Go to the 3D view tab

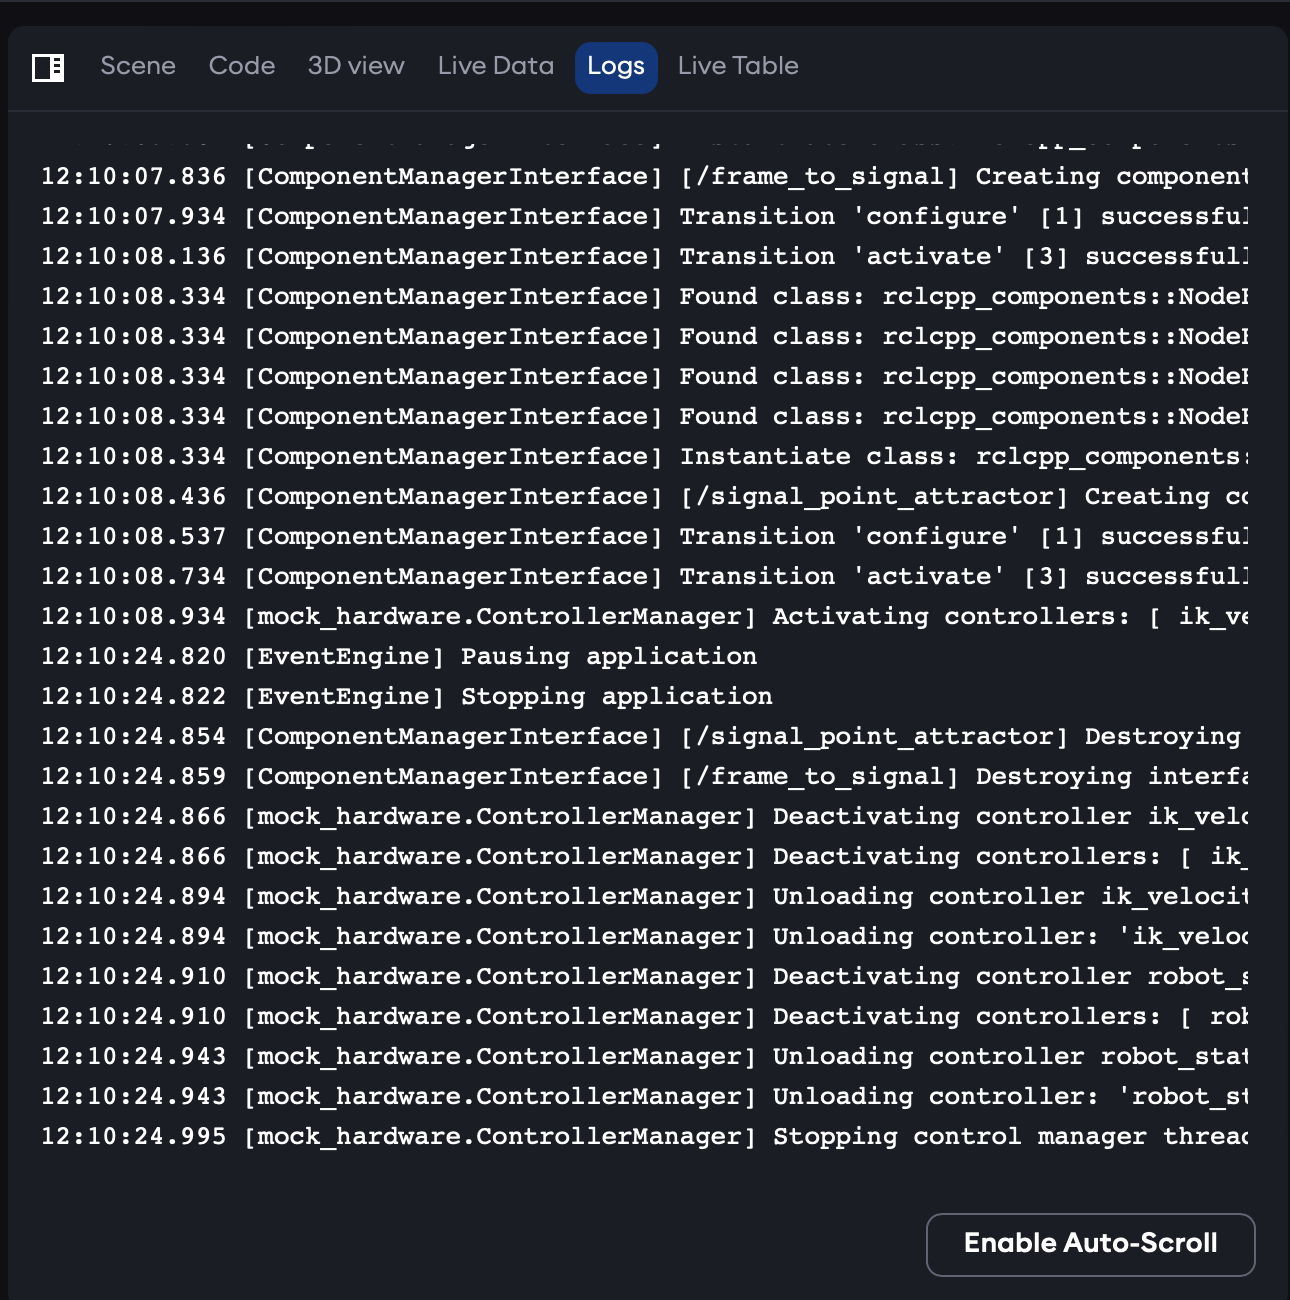[x=356, y=66]
